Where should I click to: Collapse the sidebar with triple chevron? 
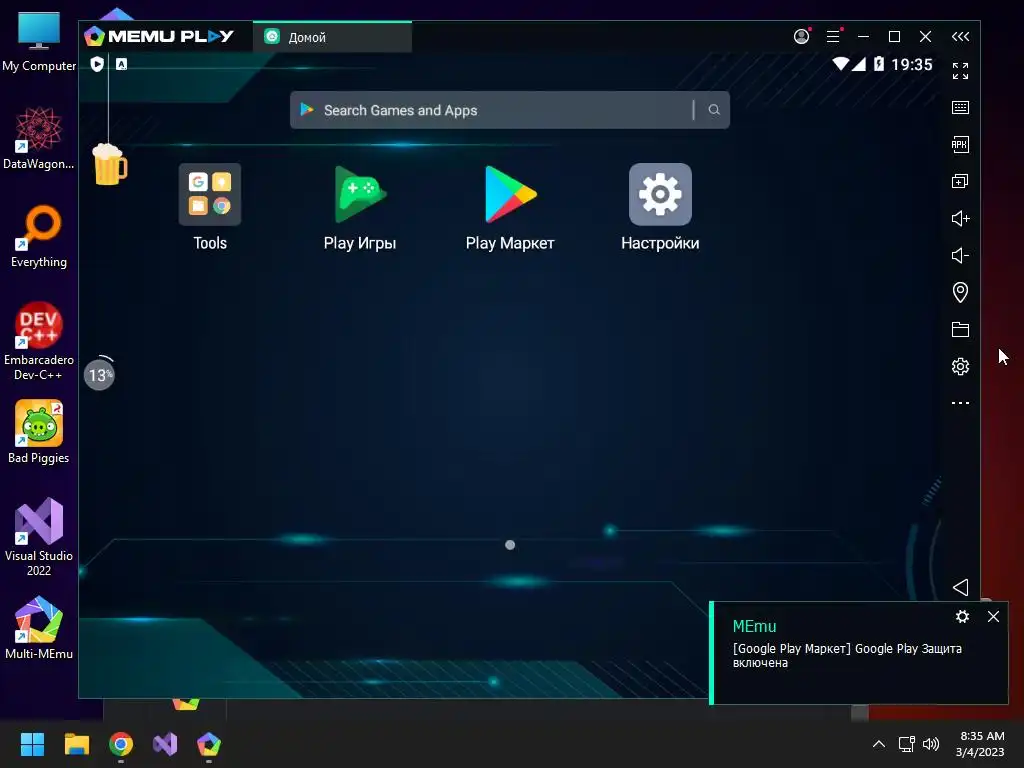pyautogui.click(x=960, y=37)
